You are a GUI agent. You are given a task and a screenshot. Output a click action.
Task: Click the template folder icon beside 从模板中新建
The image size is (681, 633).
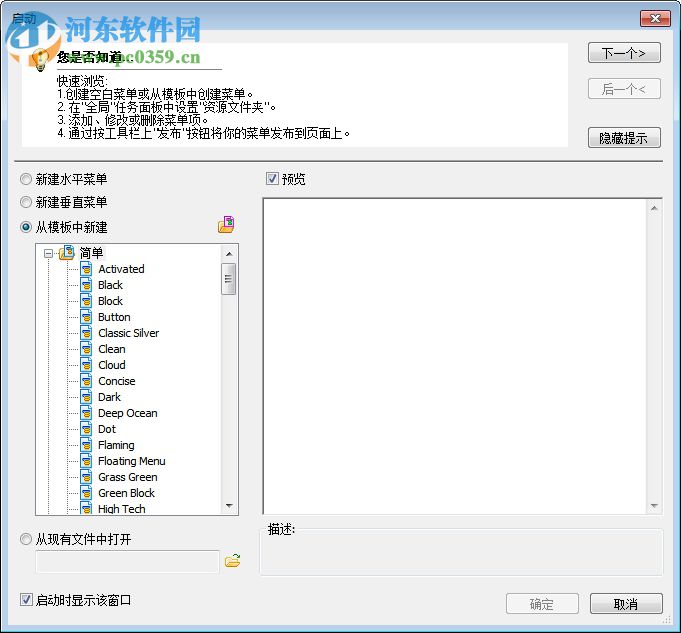click(226, 224)
